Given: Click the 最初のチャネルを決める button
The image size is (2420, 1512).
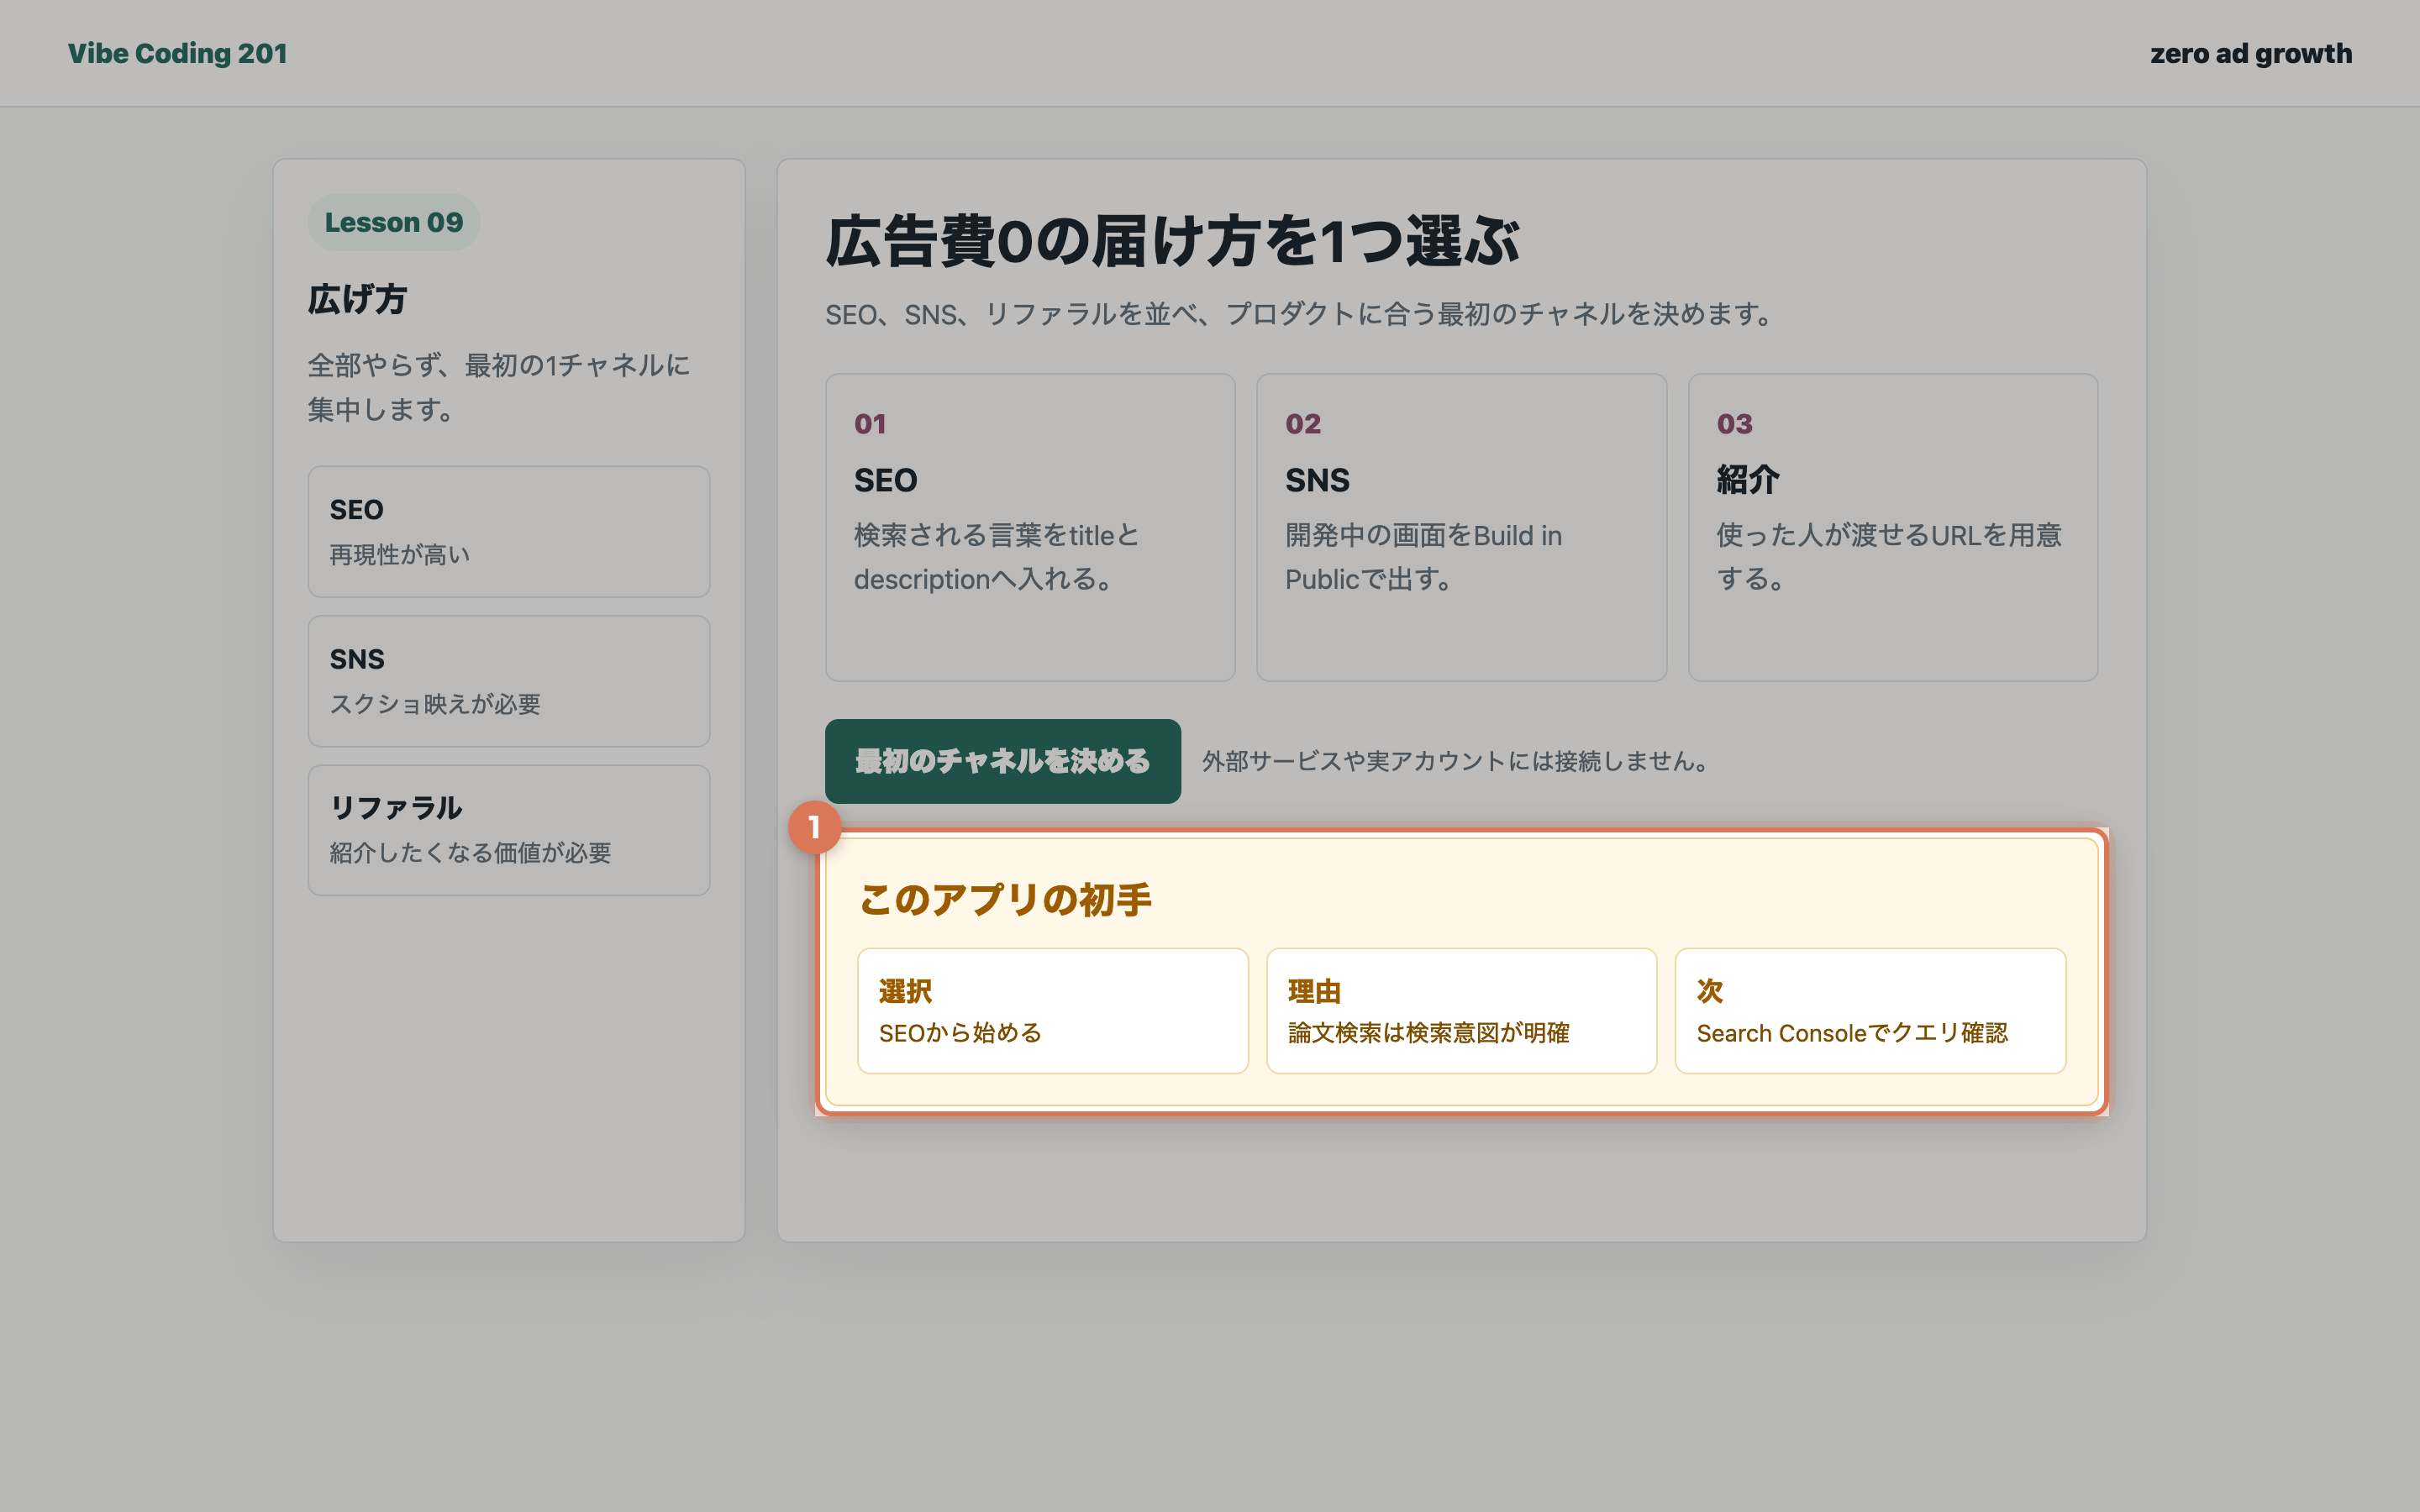Looking at the screenshot, I should [1002, 761].
